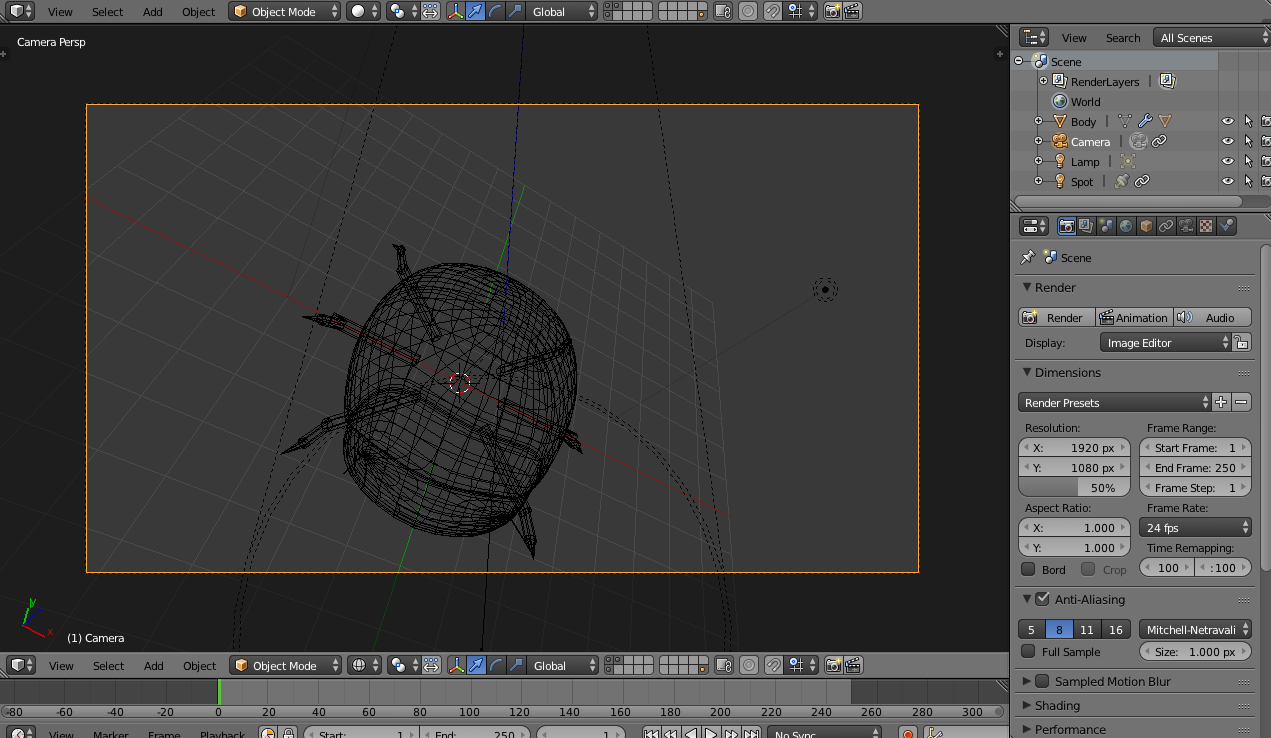Select the Render Layers properties icon
Image resolution: width=1271 pixels, height=738 pixels.
point(1087,225)
